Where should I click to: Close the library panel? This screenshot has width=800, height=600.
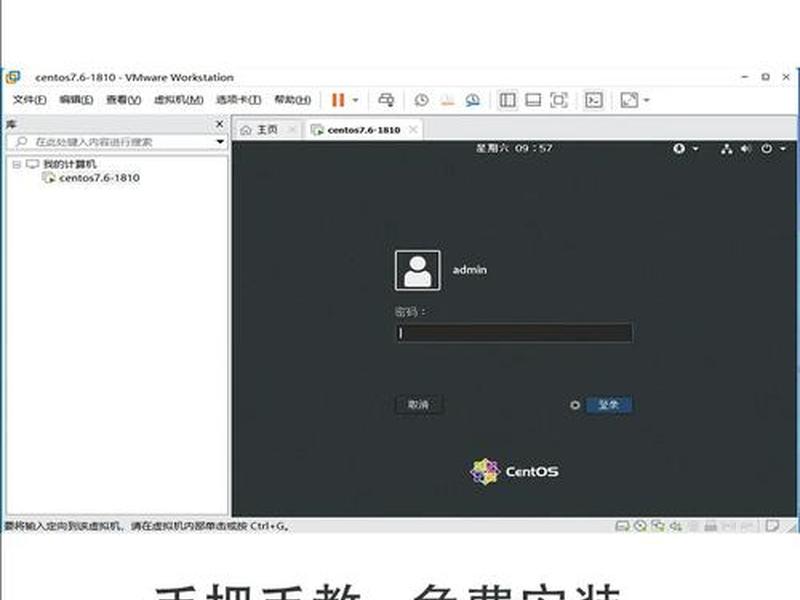pyautogui.click(x=220, y=124)
